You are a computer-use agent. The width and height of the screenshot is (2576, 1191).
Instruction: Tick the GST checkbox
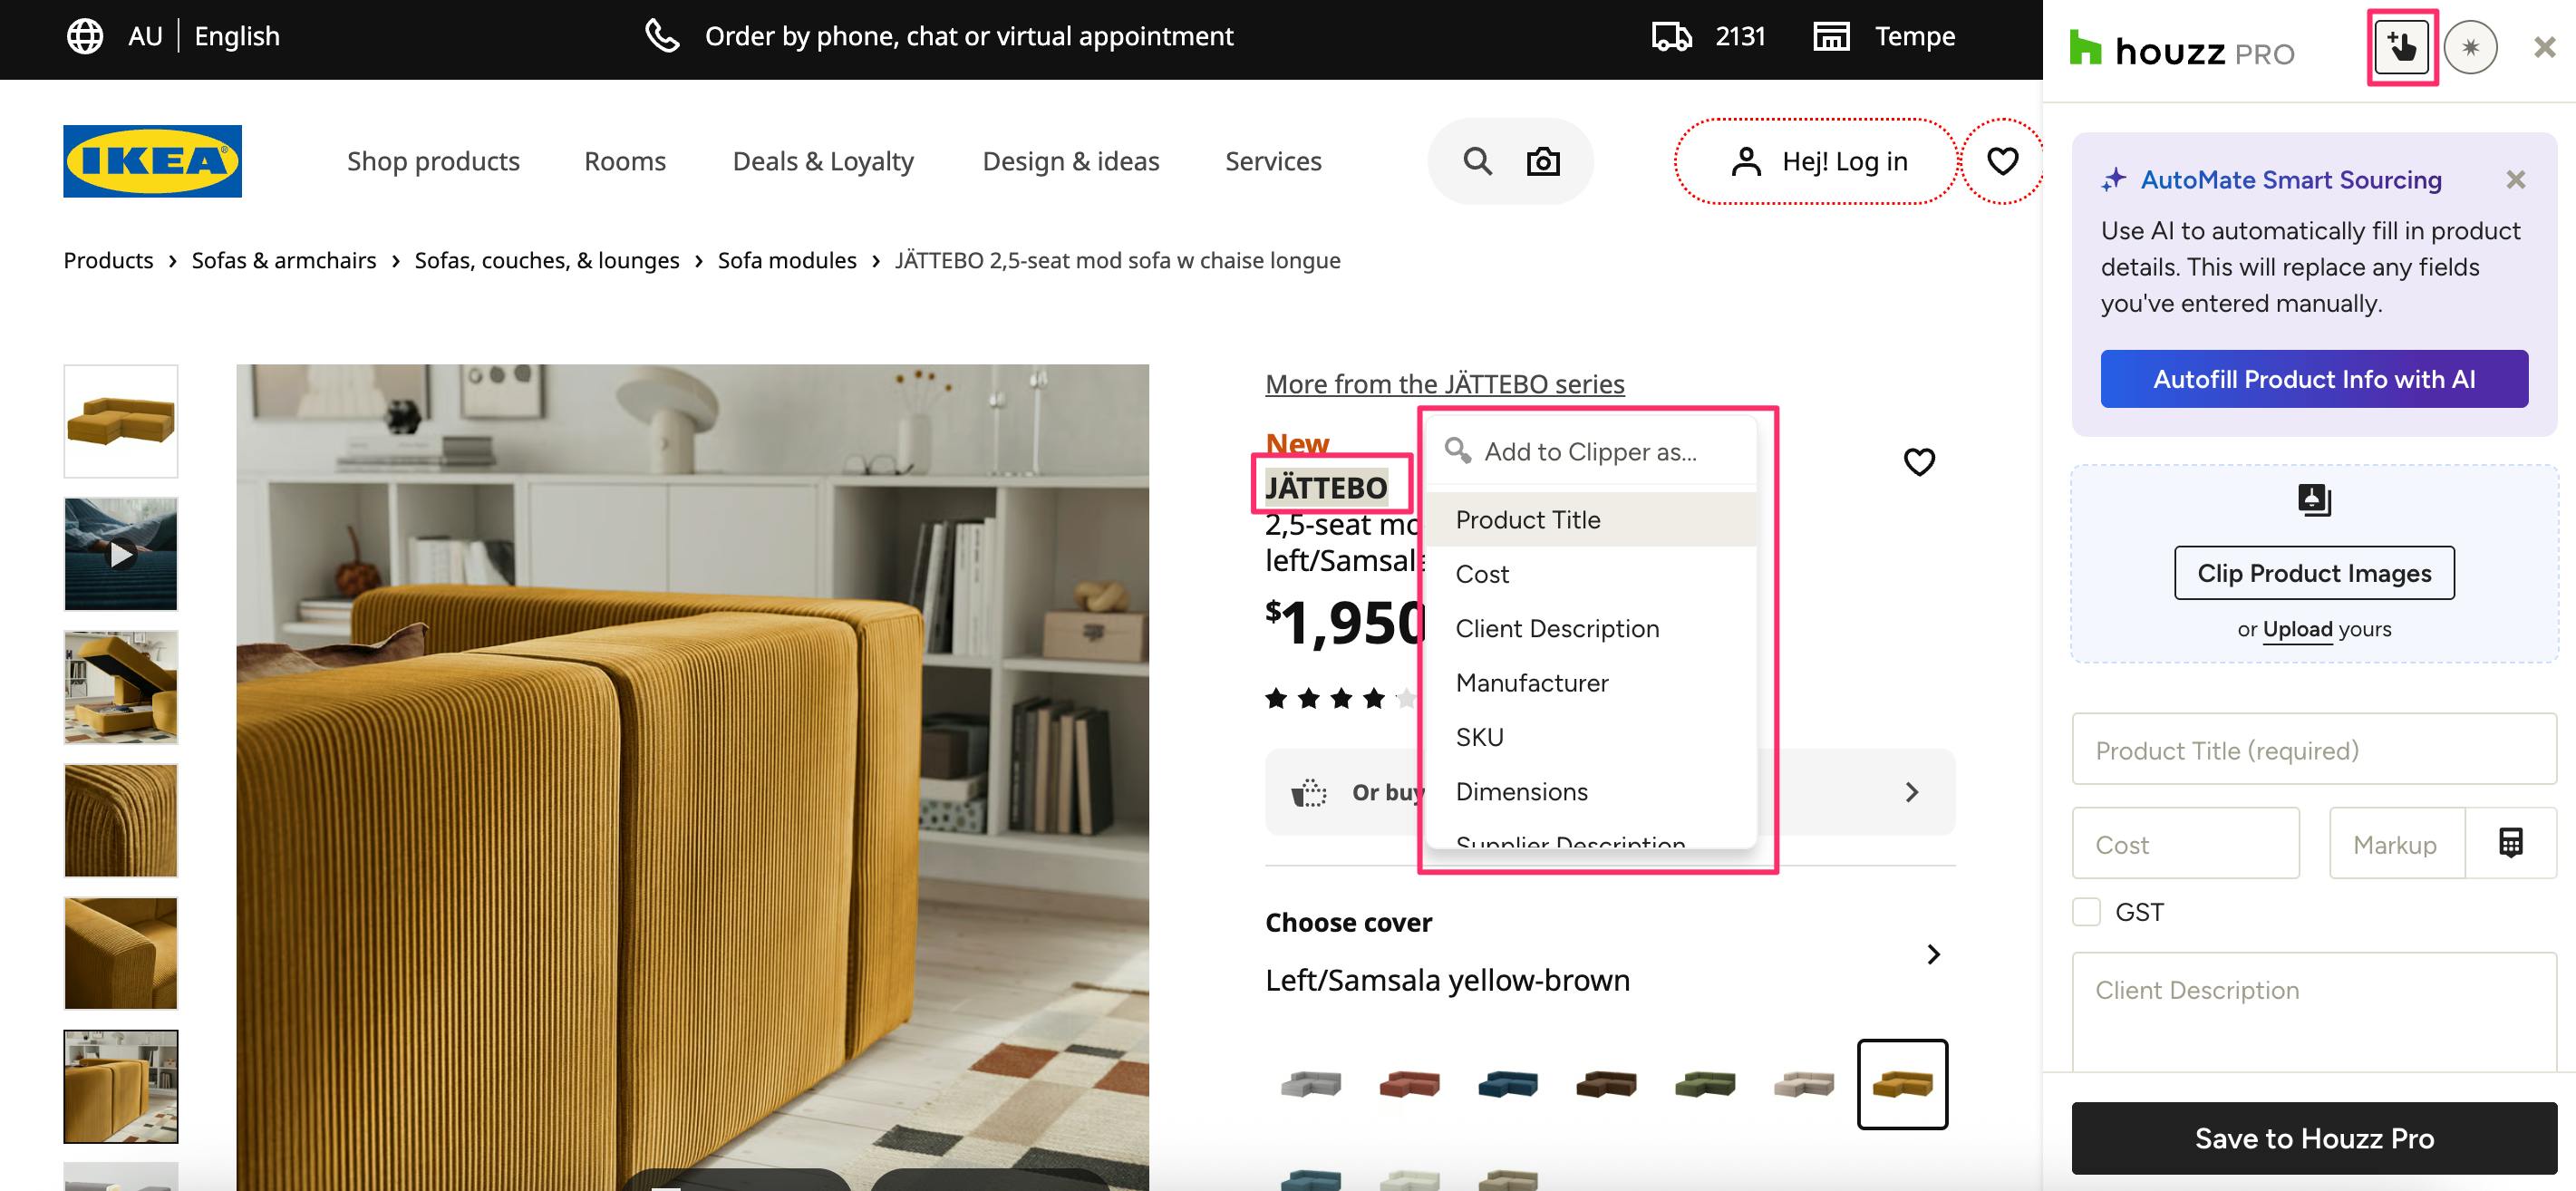[x=2086, y=912]
